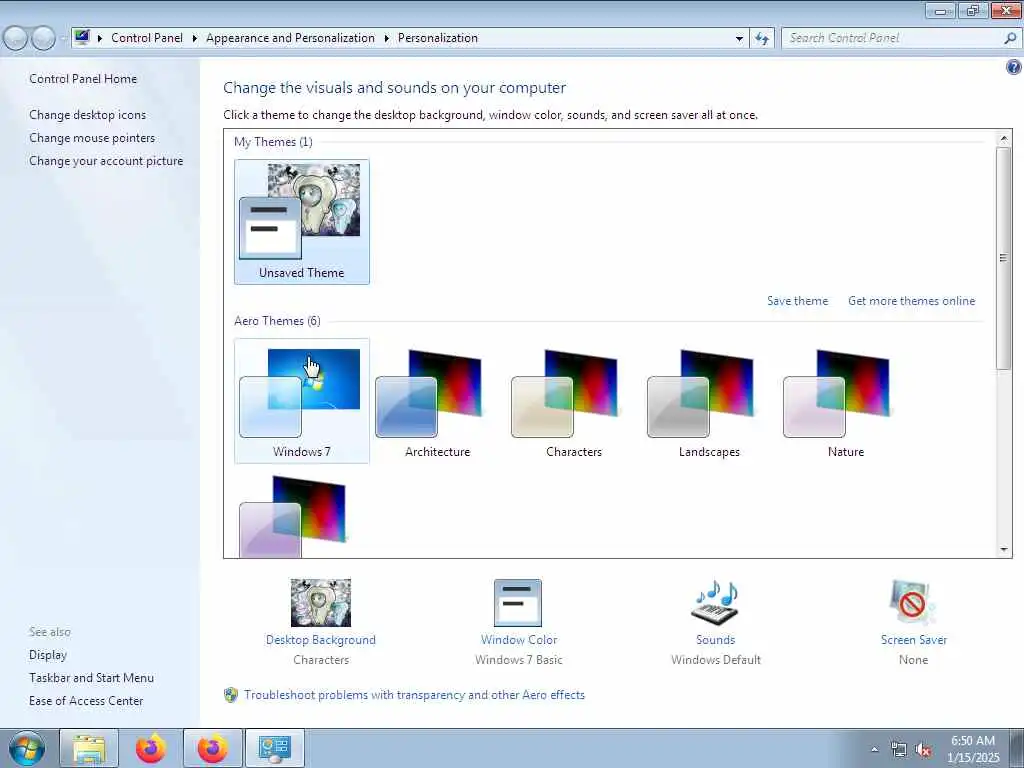Click the search magnifier icon
Viewport: 1024px width, 768px height.
point(1010,39)
